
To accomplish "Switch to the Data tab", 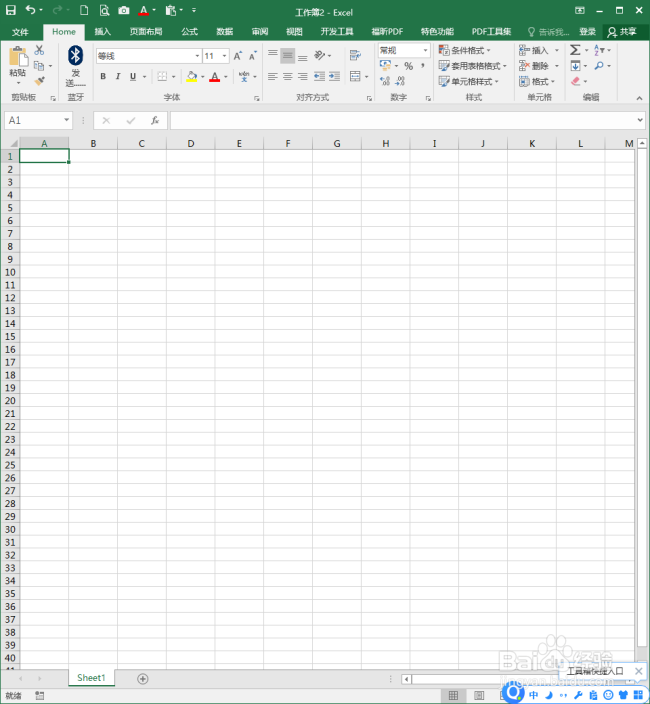I will (224, 31).
